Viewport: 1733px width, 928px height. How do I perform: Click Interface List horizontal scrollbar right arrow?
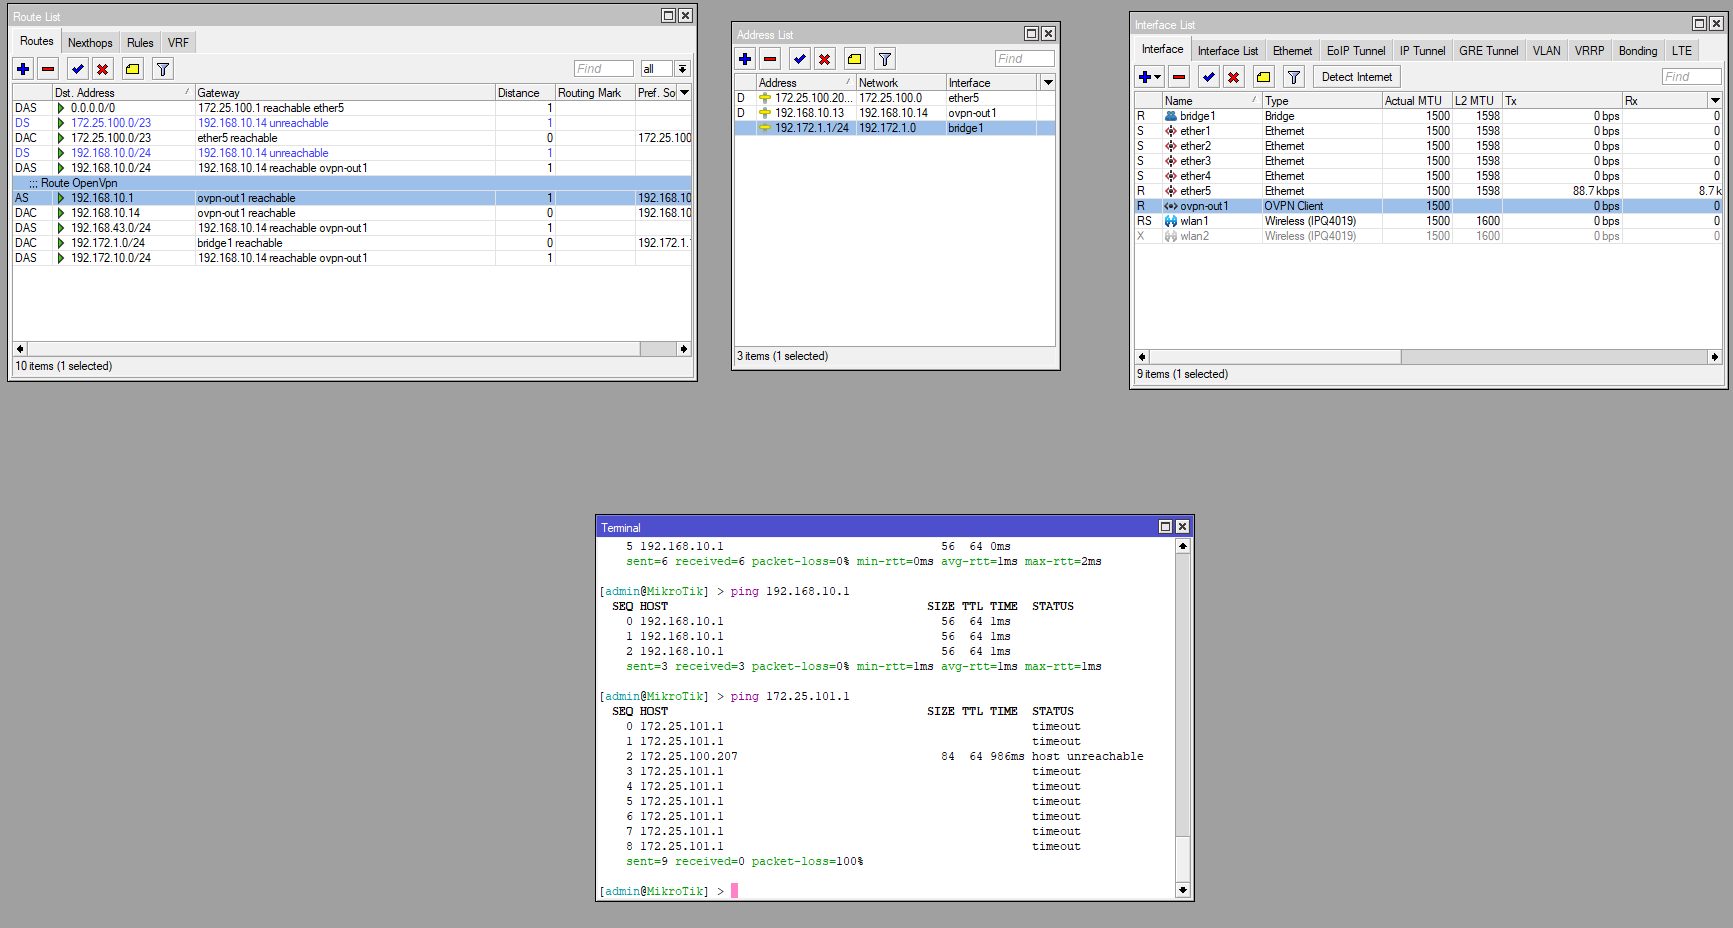pyautogui.click(x=1714, y=357)
